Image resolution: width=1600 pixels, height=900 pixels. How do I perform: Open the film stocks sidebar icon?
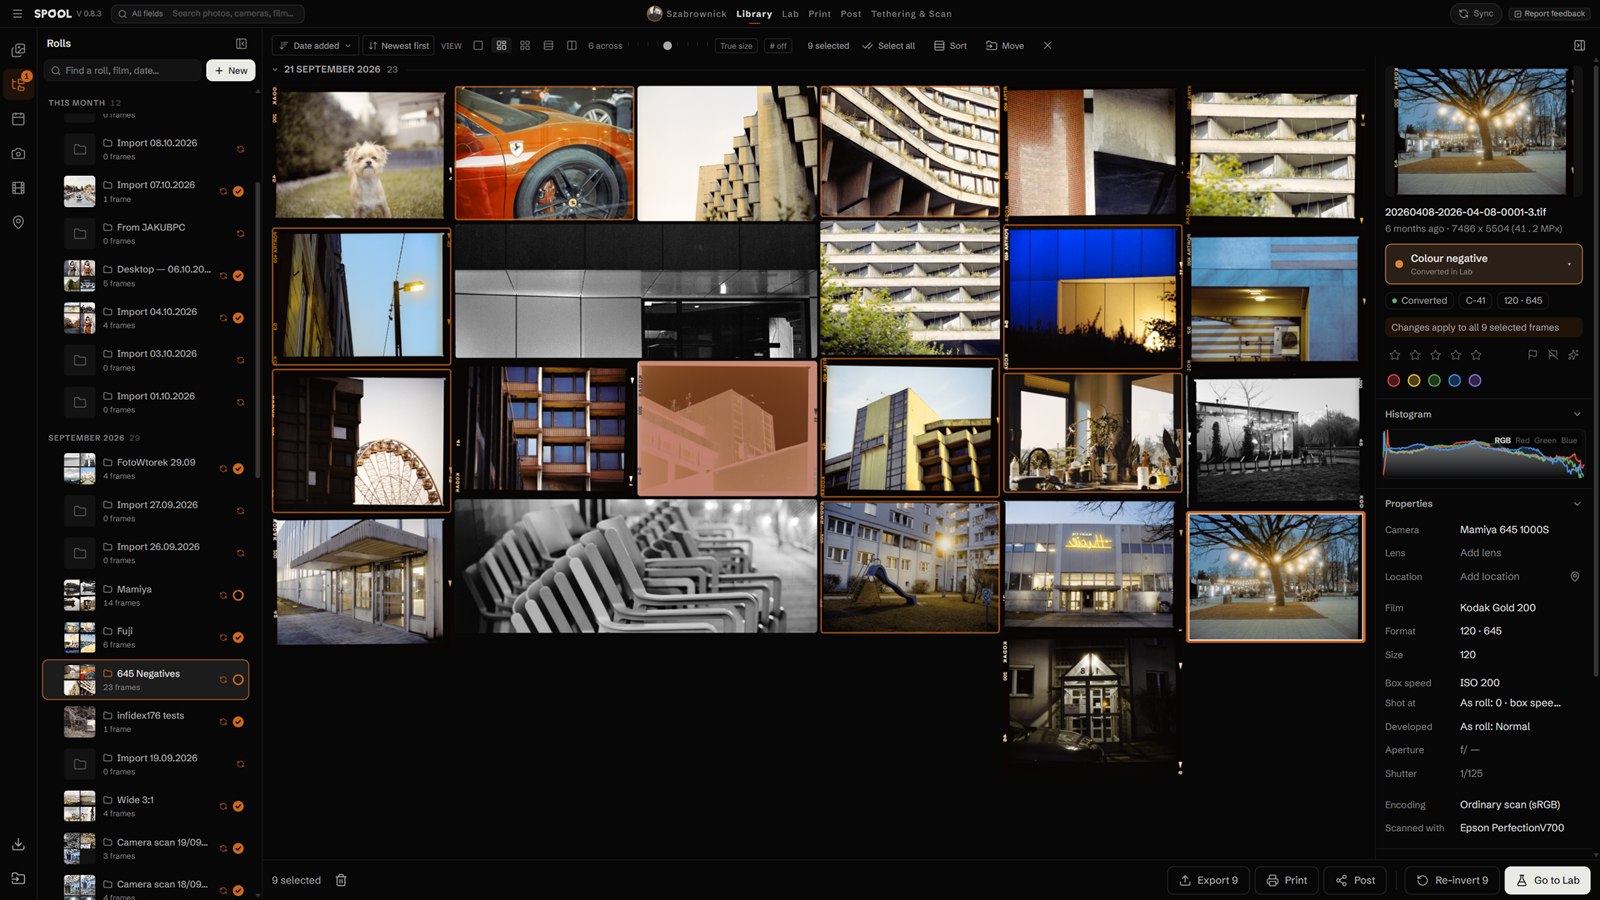click(18, 188)
